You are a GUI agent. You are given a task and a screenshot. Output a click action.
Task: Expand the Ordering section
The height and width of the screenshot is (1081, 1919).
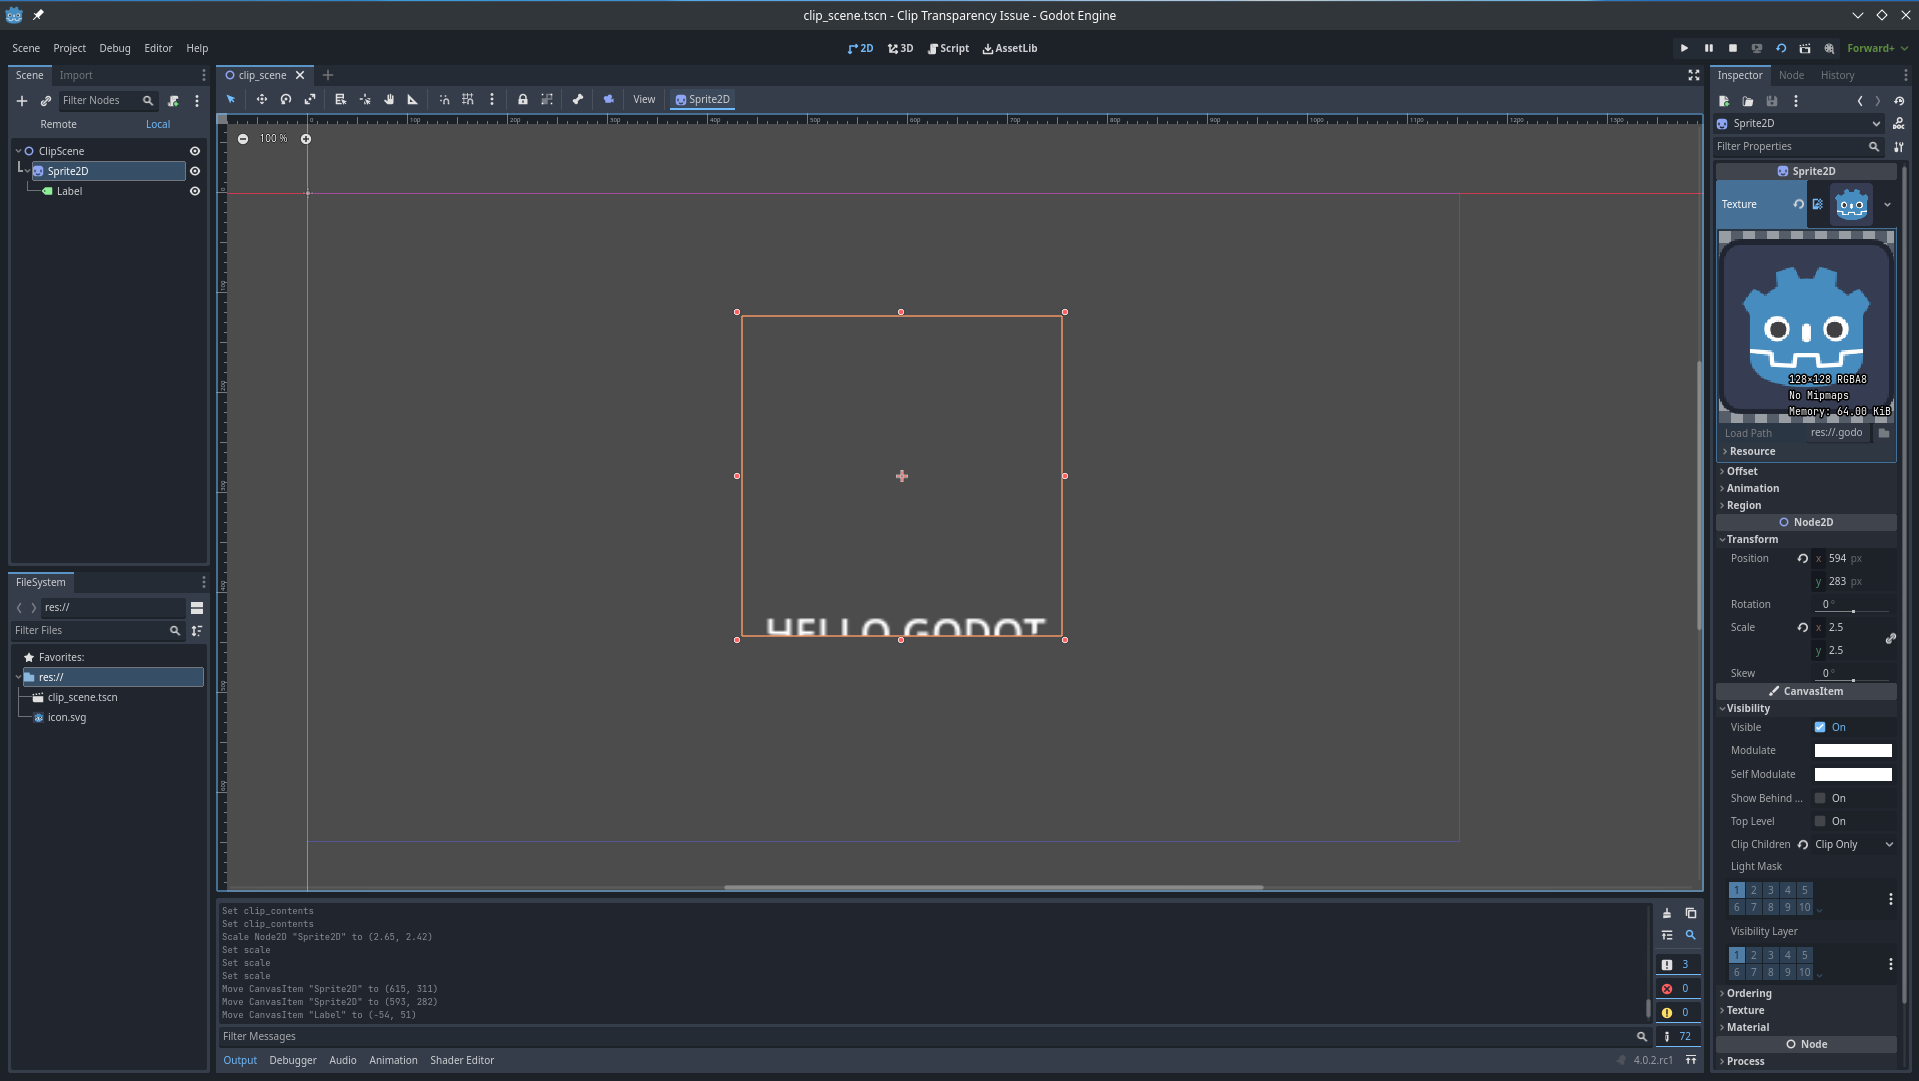(x=1806, y=993)
